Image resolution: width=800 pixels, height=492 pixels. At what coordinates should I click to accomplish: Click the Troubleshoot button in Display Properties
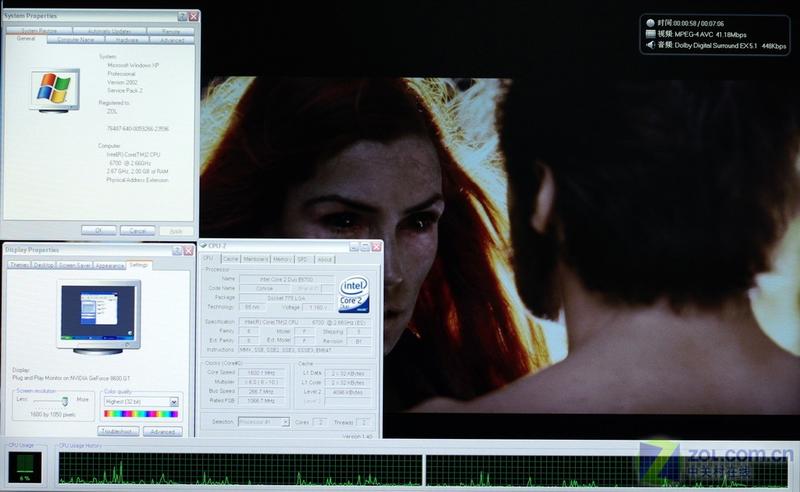118,431
